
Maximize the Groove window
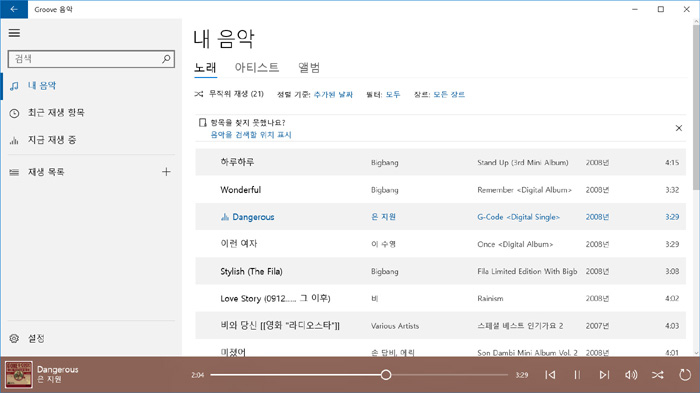click(x=661, y=9)
